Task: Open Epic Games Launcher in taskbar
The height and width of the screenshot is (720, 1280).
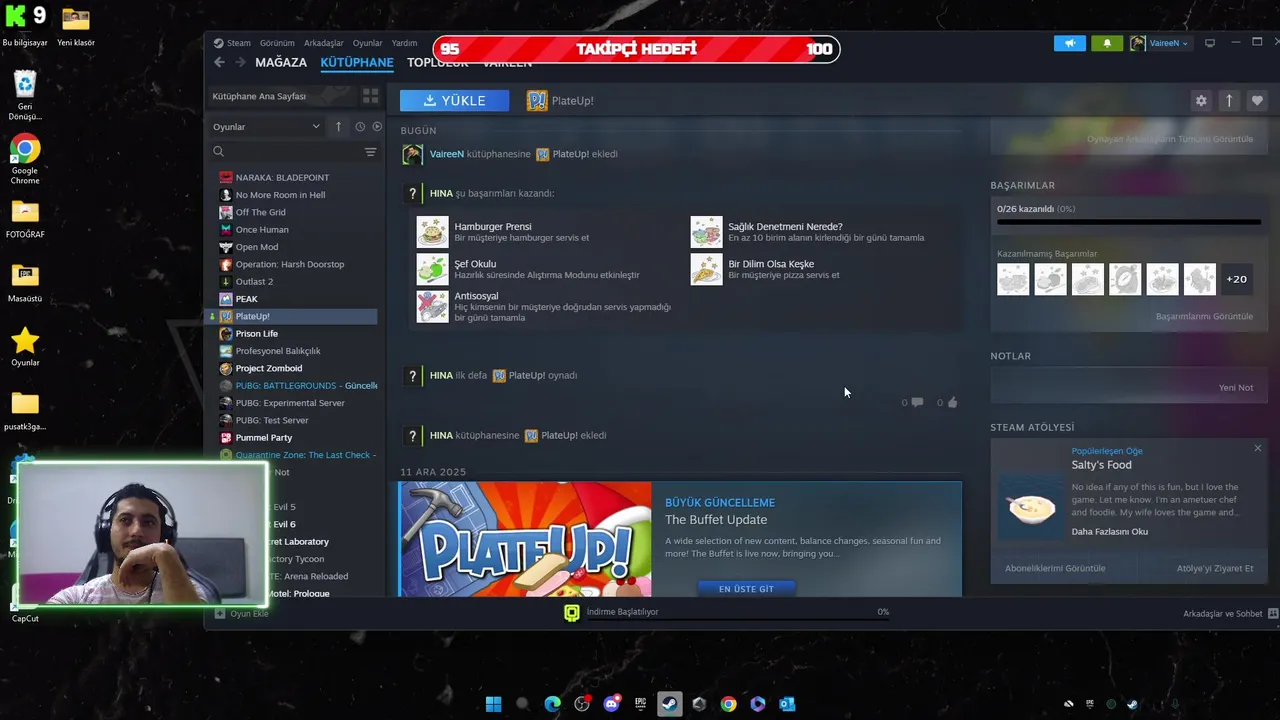Action: pyautogui.click(x=640, y=704)
